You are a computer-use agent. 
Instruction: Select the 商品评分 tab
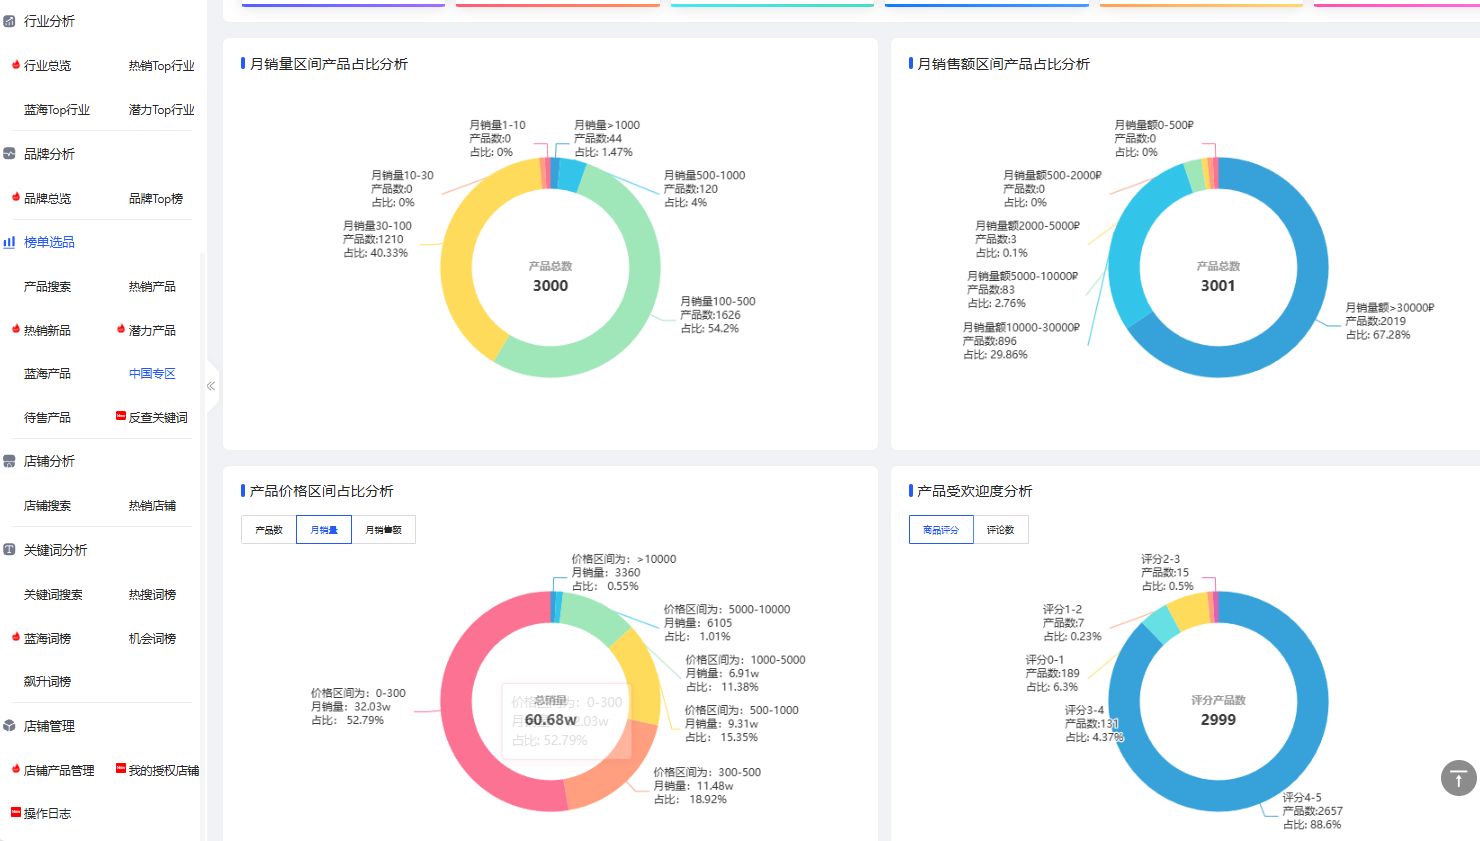(941, 530)
